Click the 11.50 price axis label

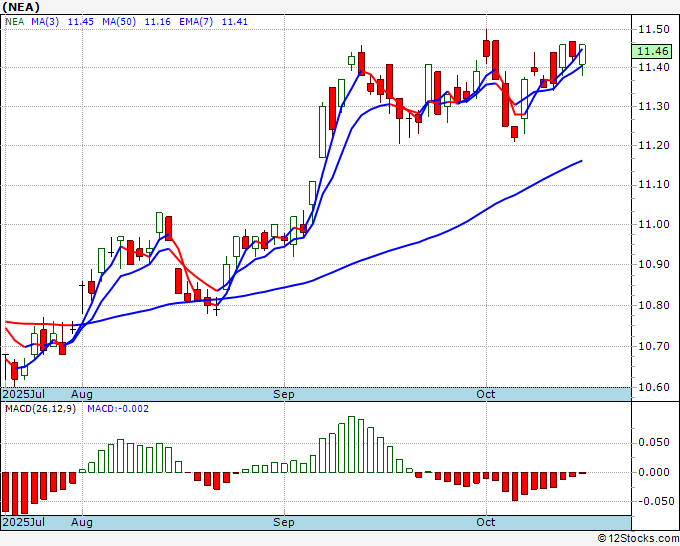pos(654,29)
